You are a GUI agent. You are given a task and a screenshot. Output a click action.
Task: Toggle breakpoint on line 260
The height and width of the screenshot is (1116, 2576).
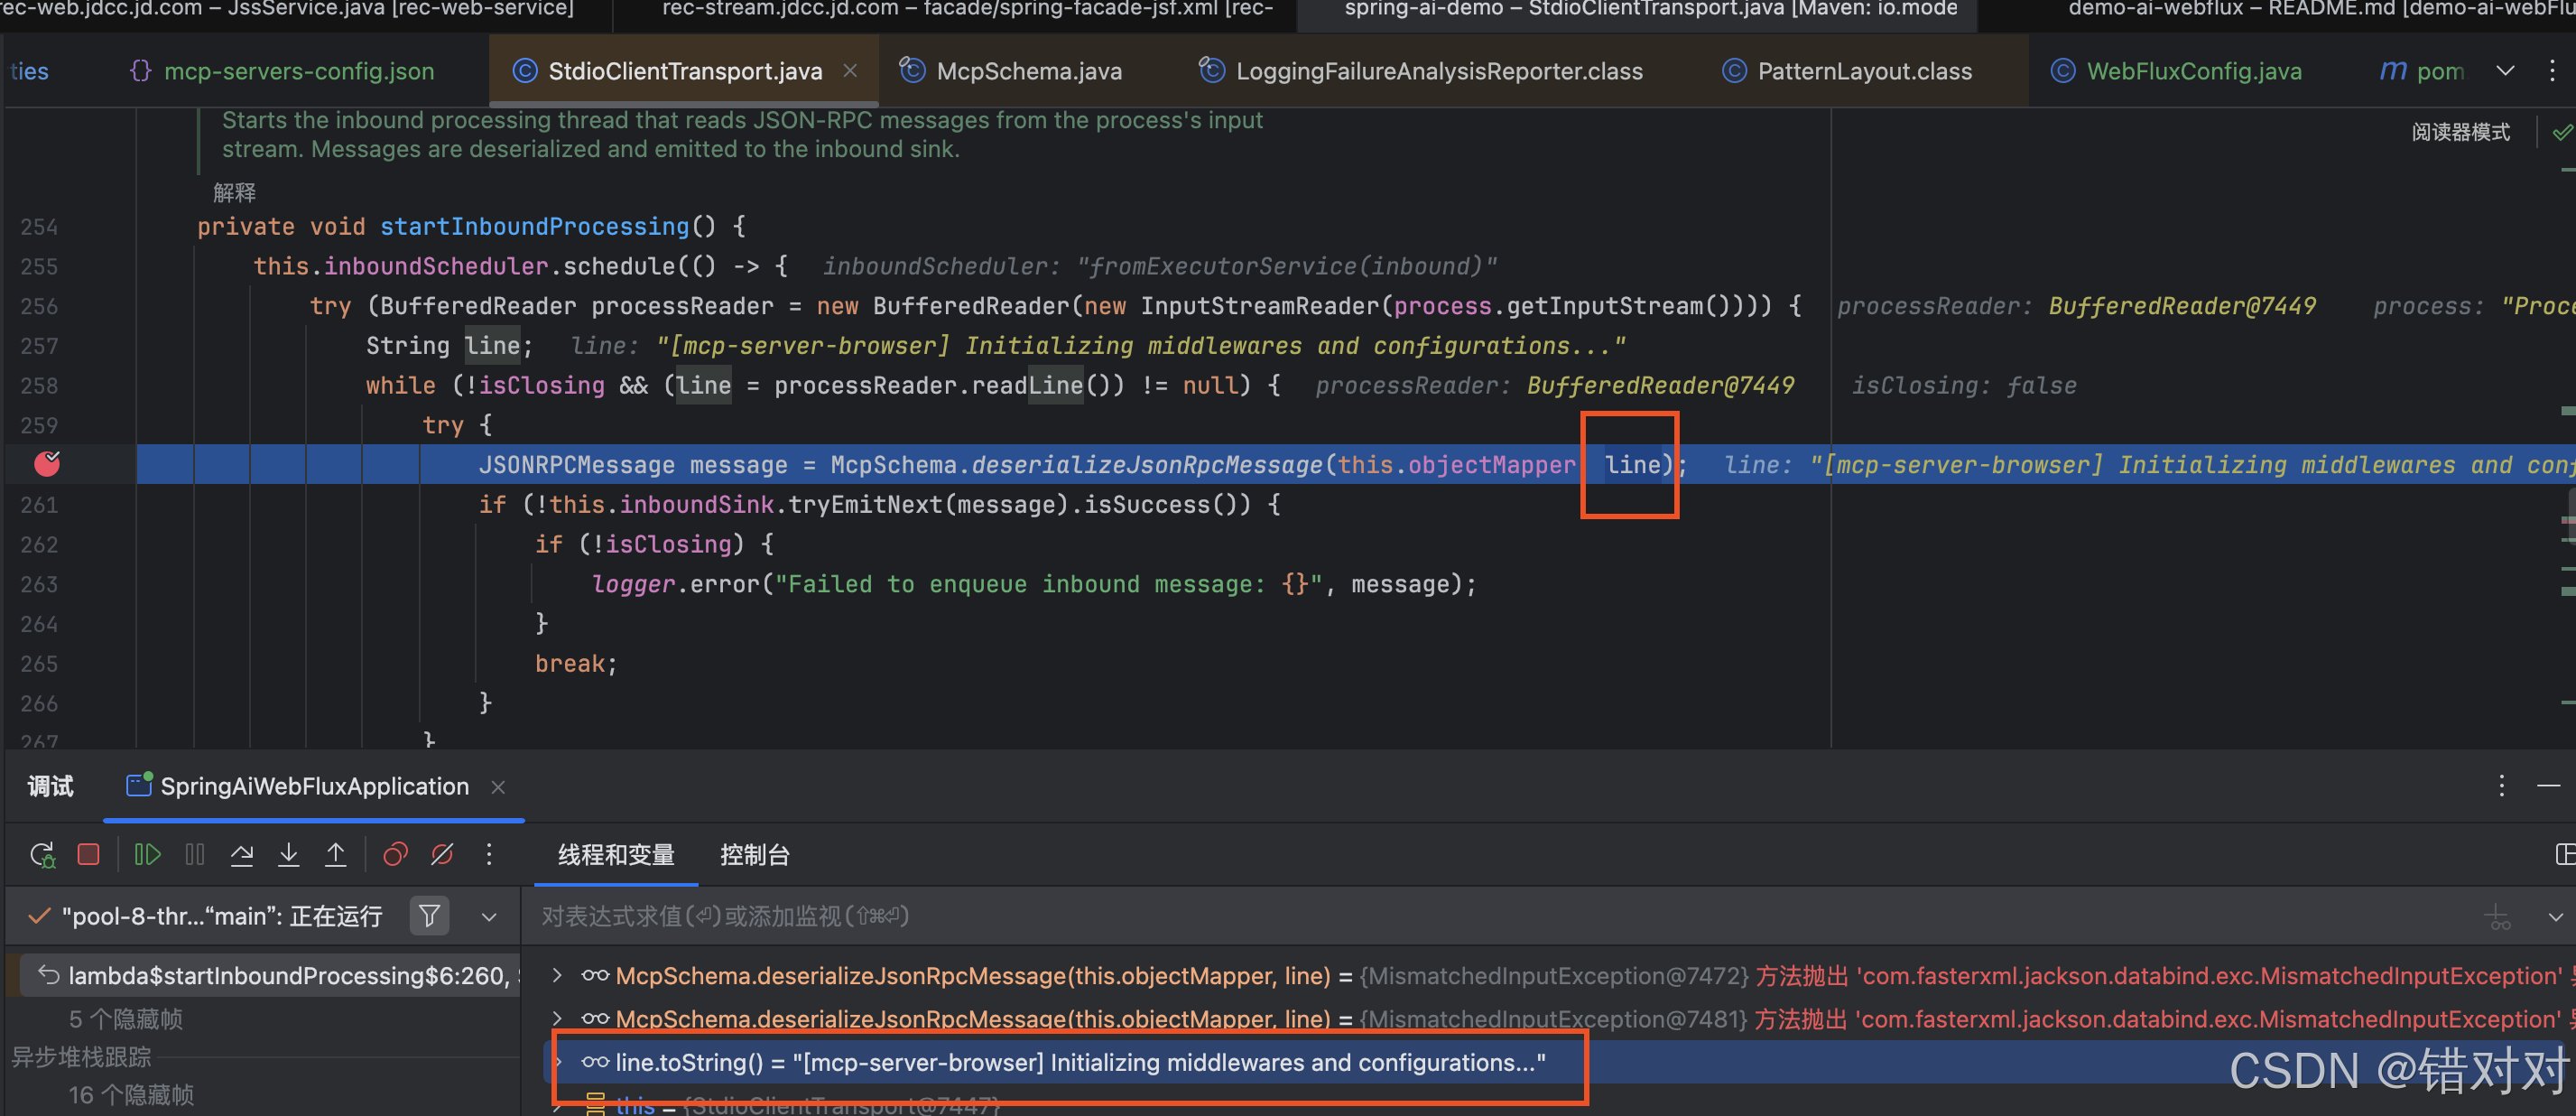[46, 464]
